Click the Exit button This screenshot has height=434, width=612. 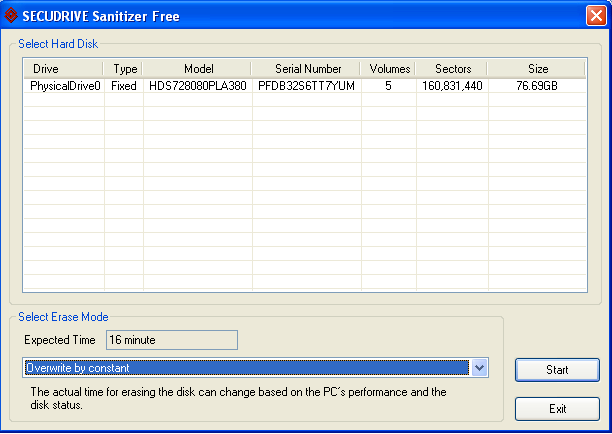click(x=557, y=409)
